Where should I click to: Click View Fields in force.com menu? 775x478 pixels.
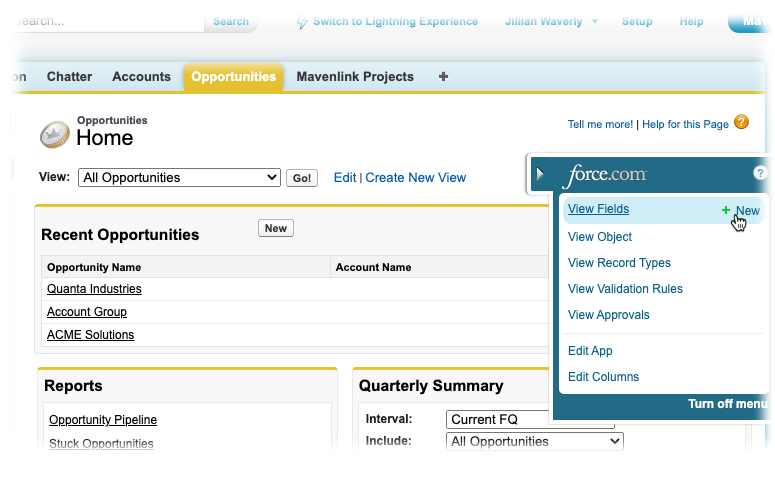pos(598,209)
